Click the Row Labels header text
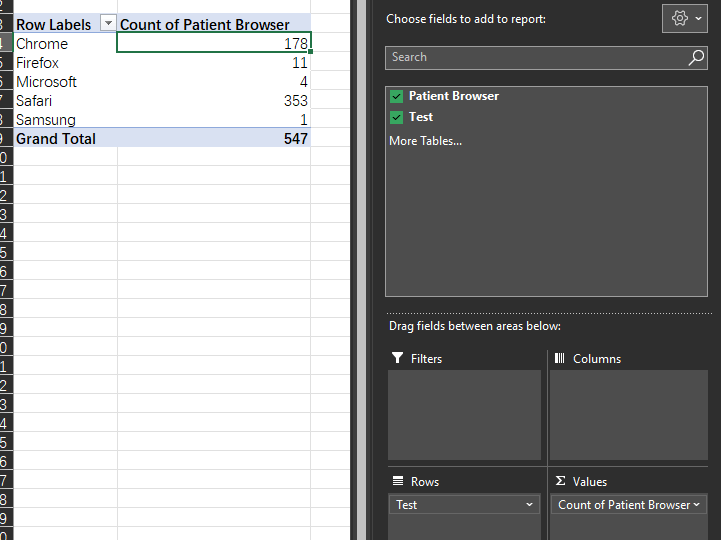 (x=54, y=24)
